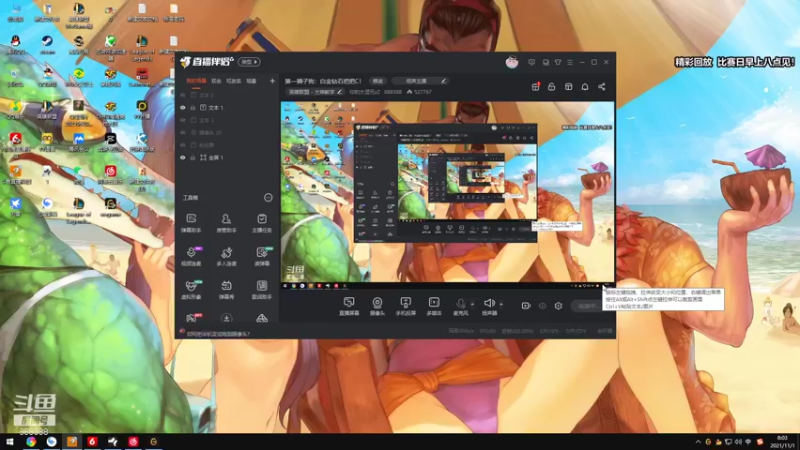The height and width of the screenshot is (450, 800).
Task: Expand microphone options arrow
Action: pyautogui.click(x=472, y=304)
